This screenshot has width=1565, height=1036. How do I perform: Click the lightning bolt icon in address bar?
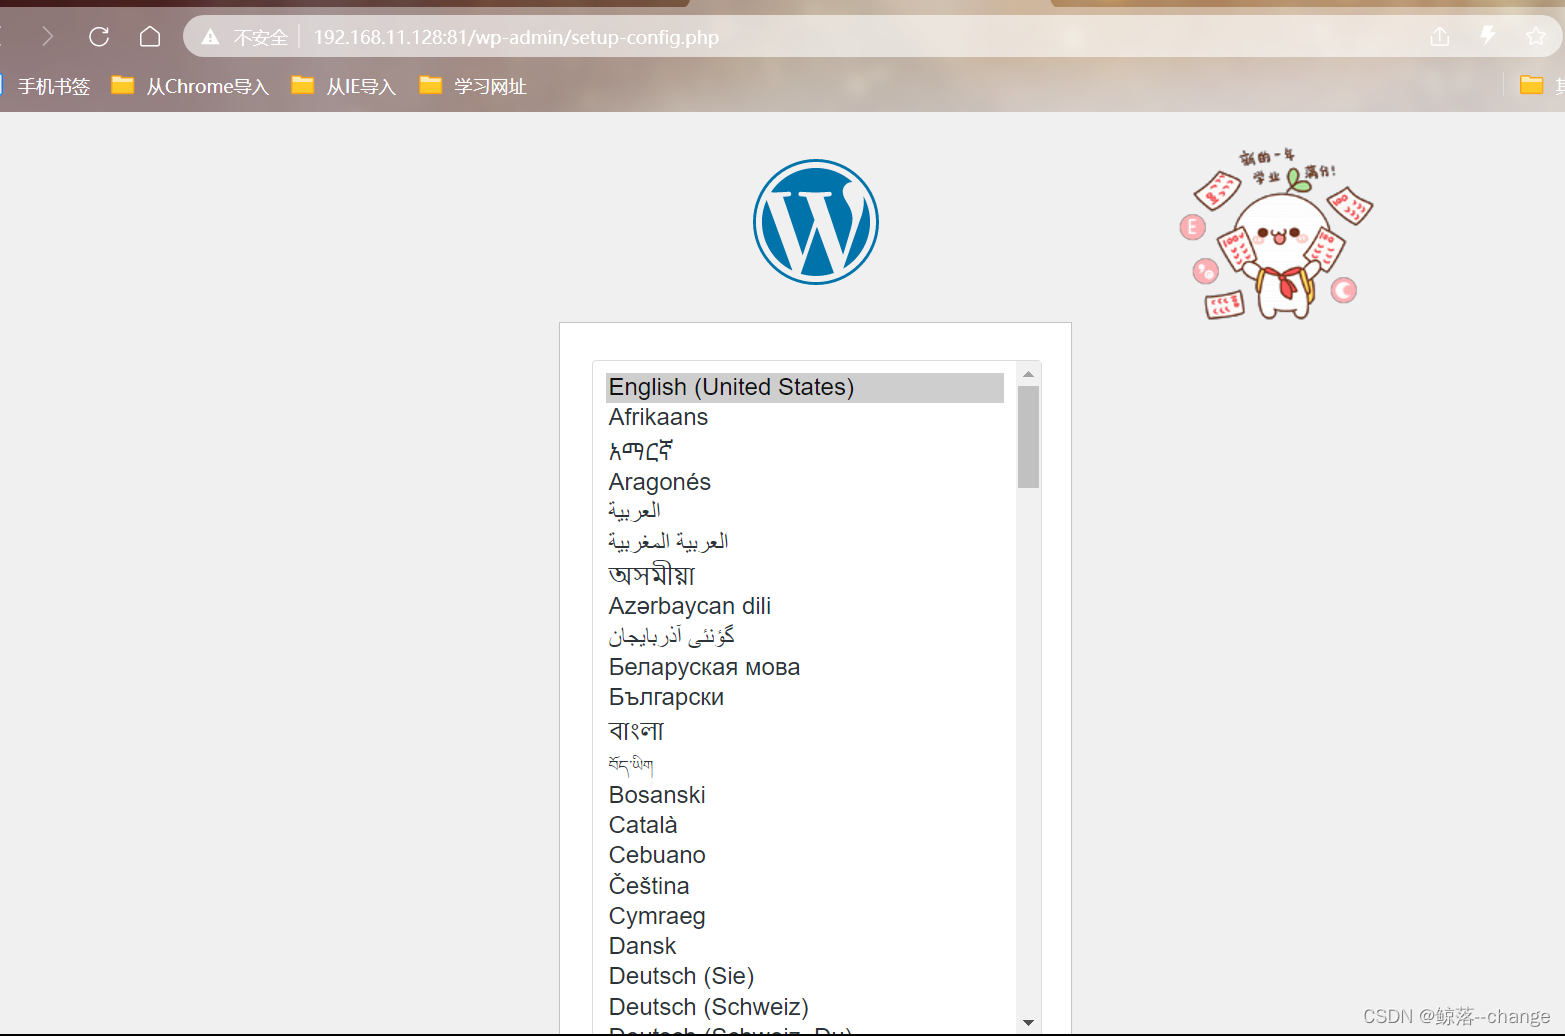click(1488, 36)
